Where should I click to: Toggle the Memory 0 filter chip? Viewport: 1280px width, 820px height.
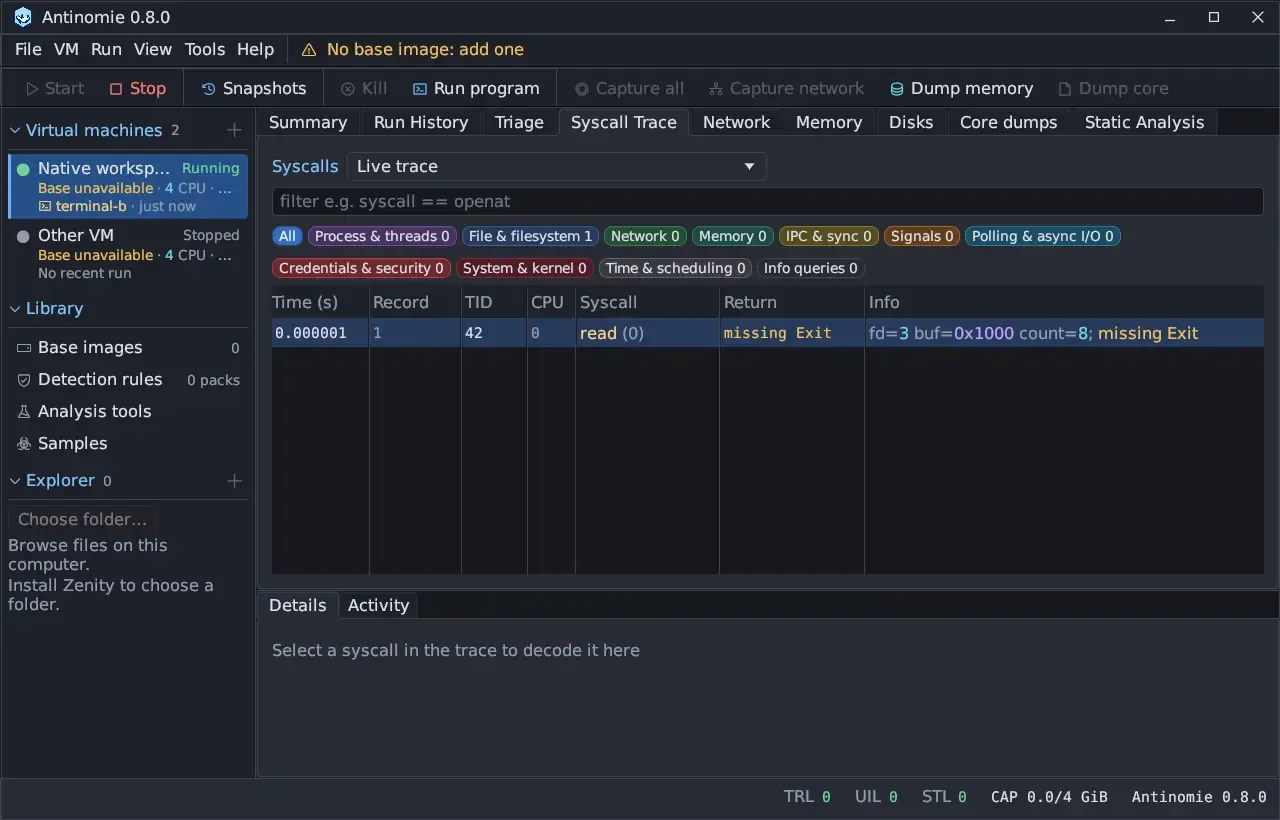click(x=733, y=236)
